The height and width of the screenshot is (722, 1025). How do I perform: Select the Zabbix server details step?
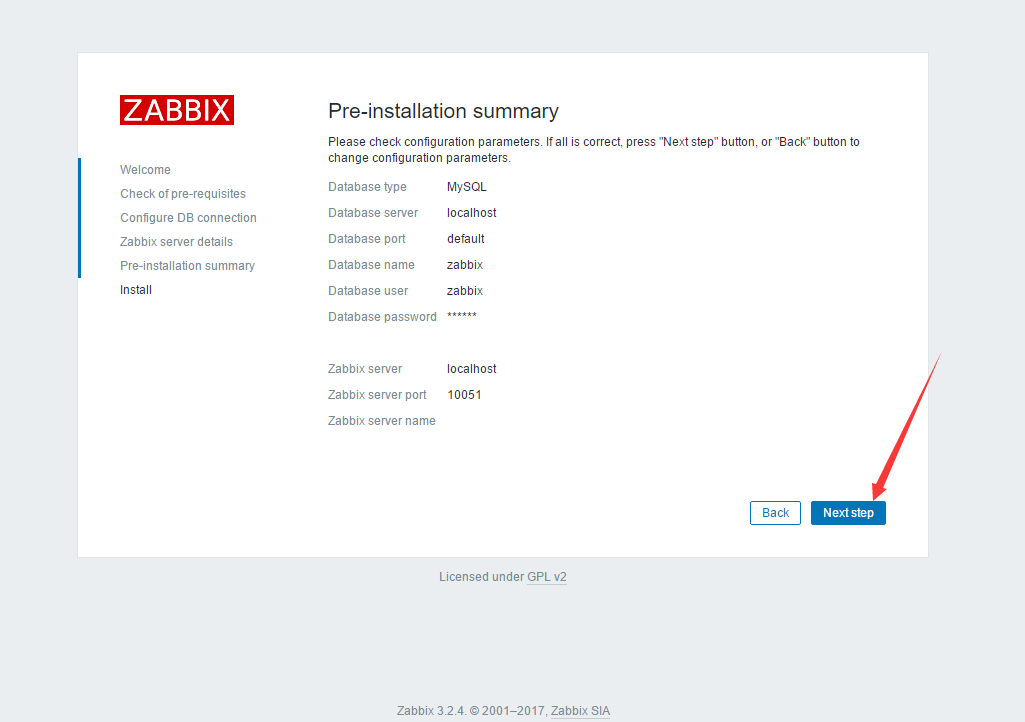(176, 242)
